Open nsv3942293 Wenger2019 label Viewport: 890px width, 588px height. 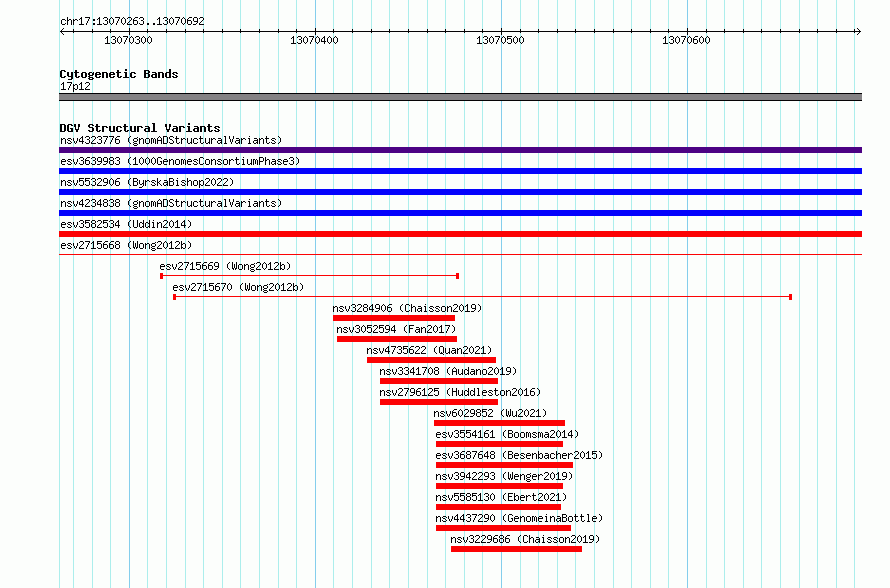[505, 476]
